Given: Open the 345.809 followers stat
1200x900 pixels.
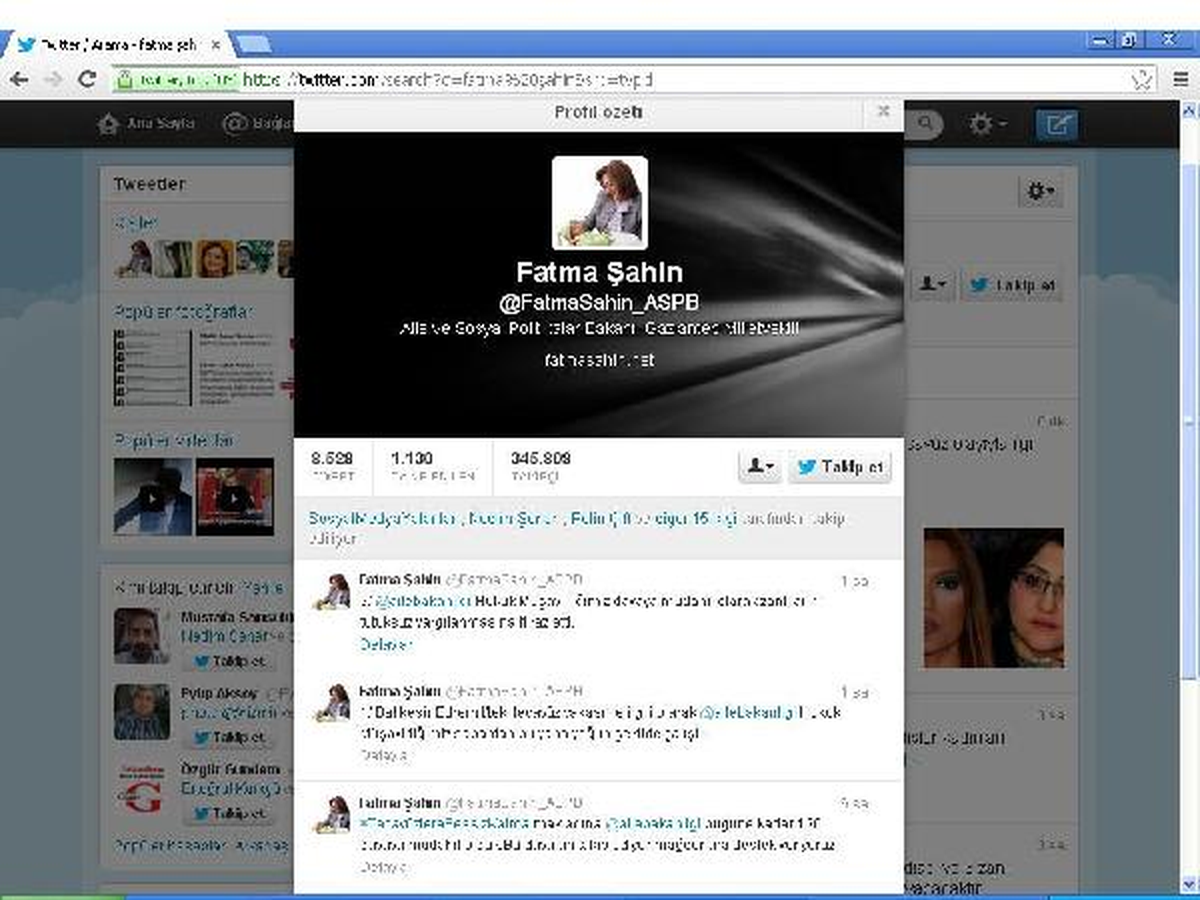Looking at the screenshot, I should (541, 466).
